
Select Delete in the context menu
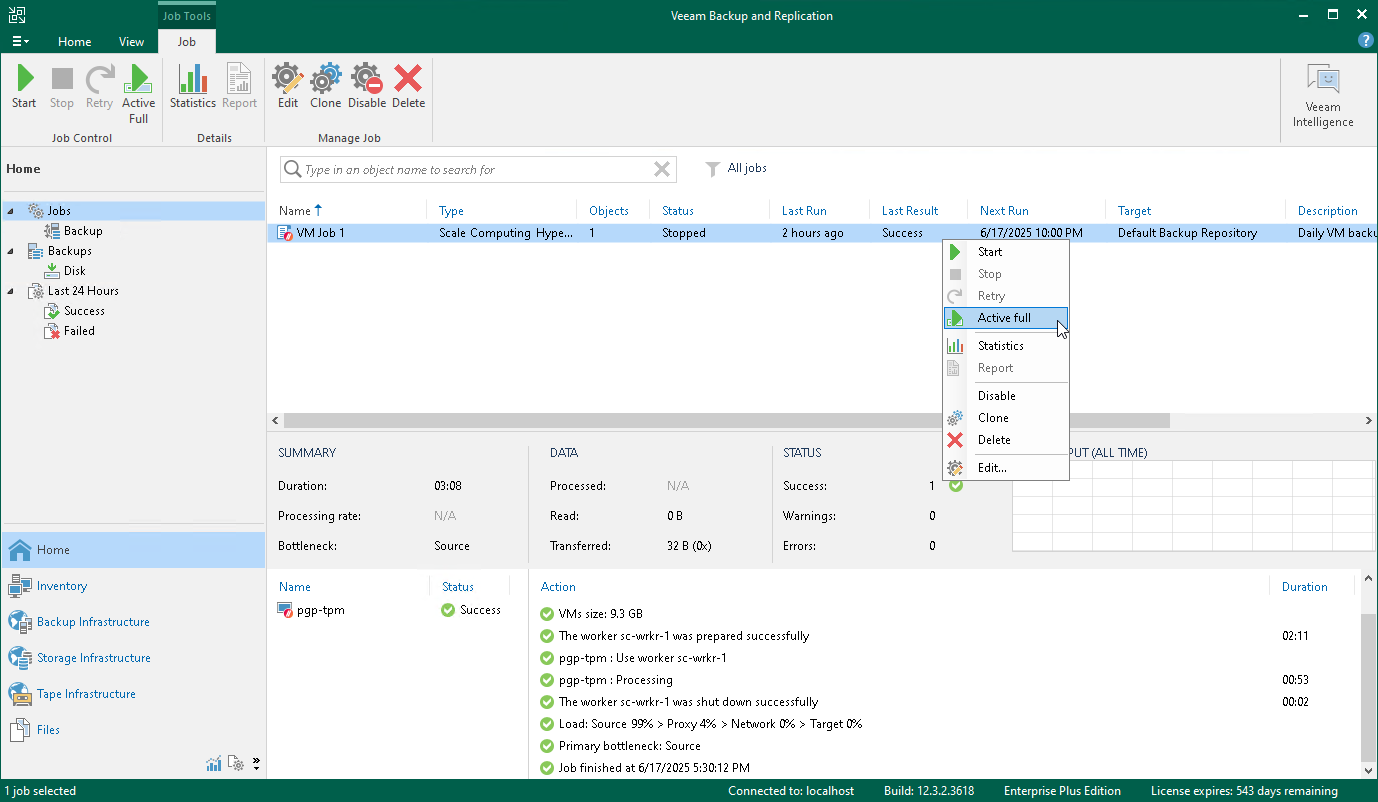pos(1006,440)
